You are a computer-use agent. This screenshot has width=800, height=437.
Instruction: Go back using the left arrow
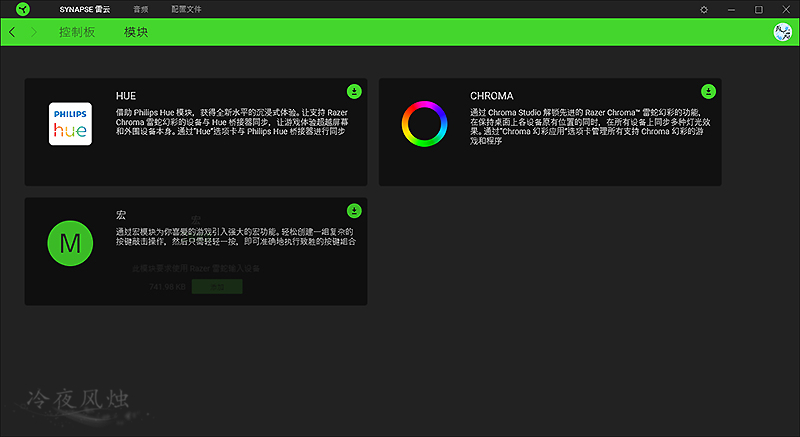pyautogui.click(x=12, y=32)
